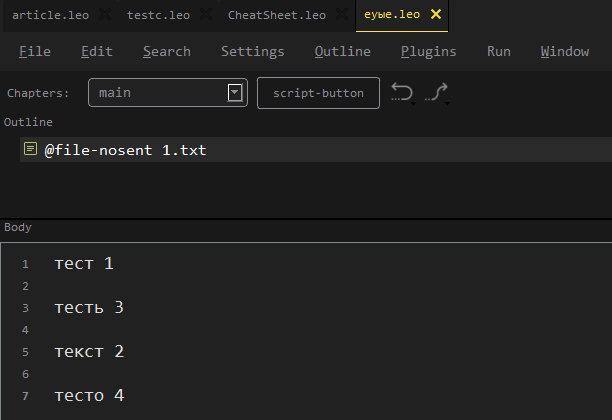Switch to the article.leo tab
This screenshot has height=420, width=612.
(x=50, y=15)
